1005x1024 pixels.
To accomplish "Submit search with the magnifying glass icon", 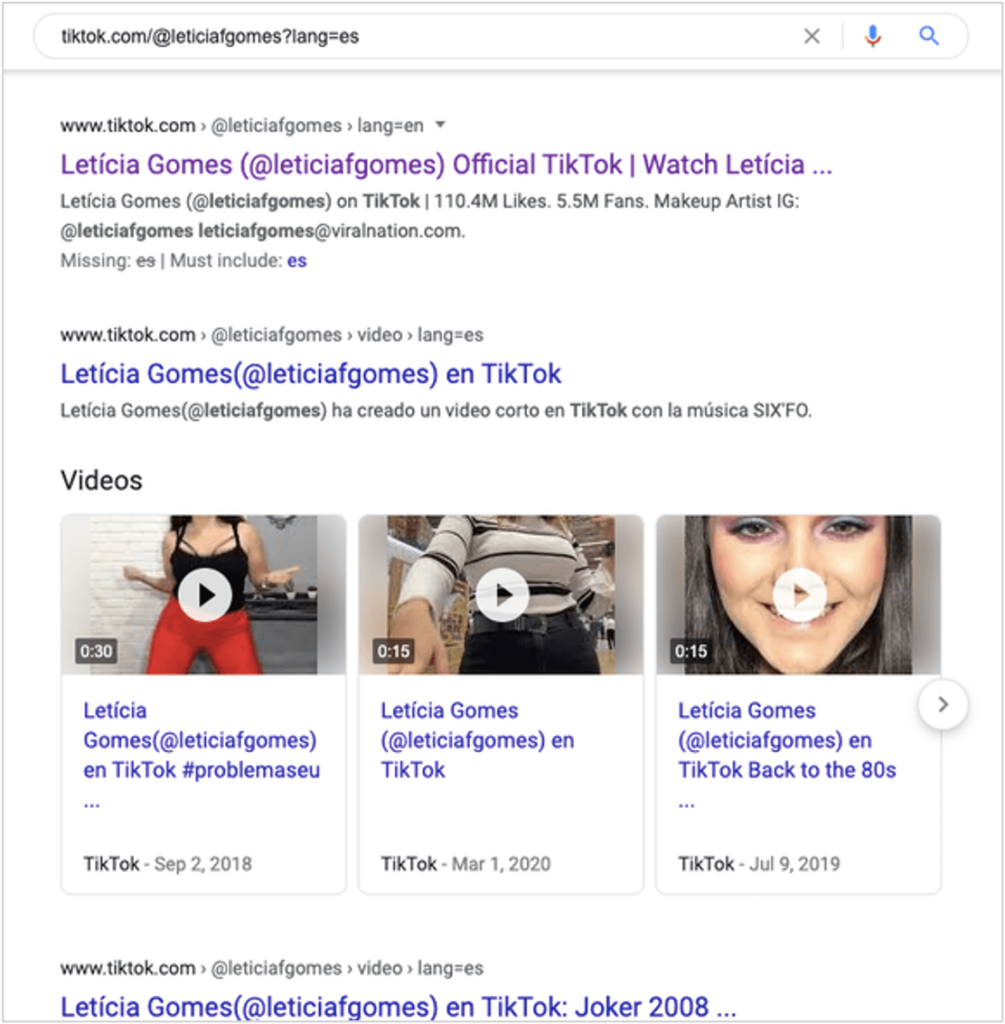I will coord(929,36).
